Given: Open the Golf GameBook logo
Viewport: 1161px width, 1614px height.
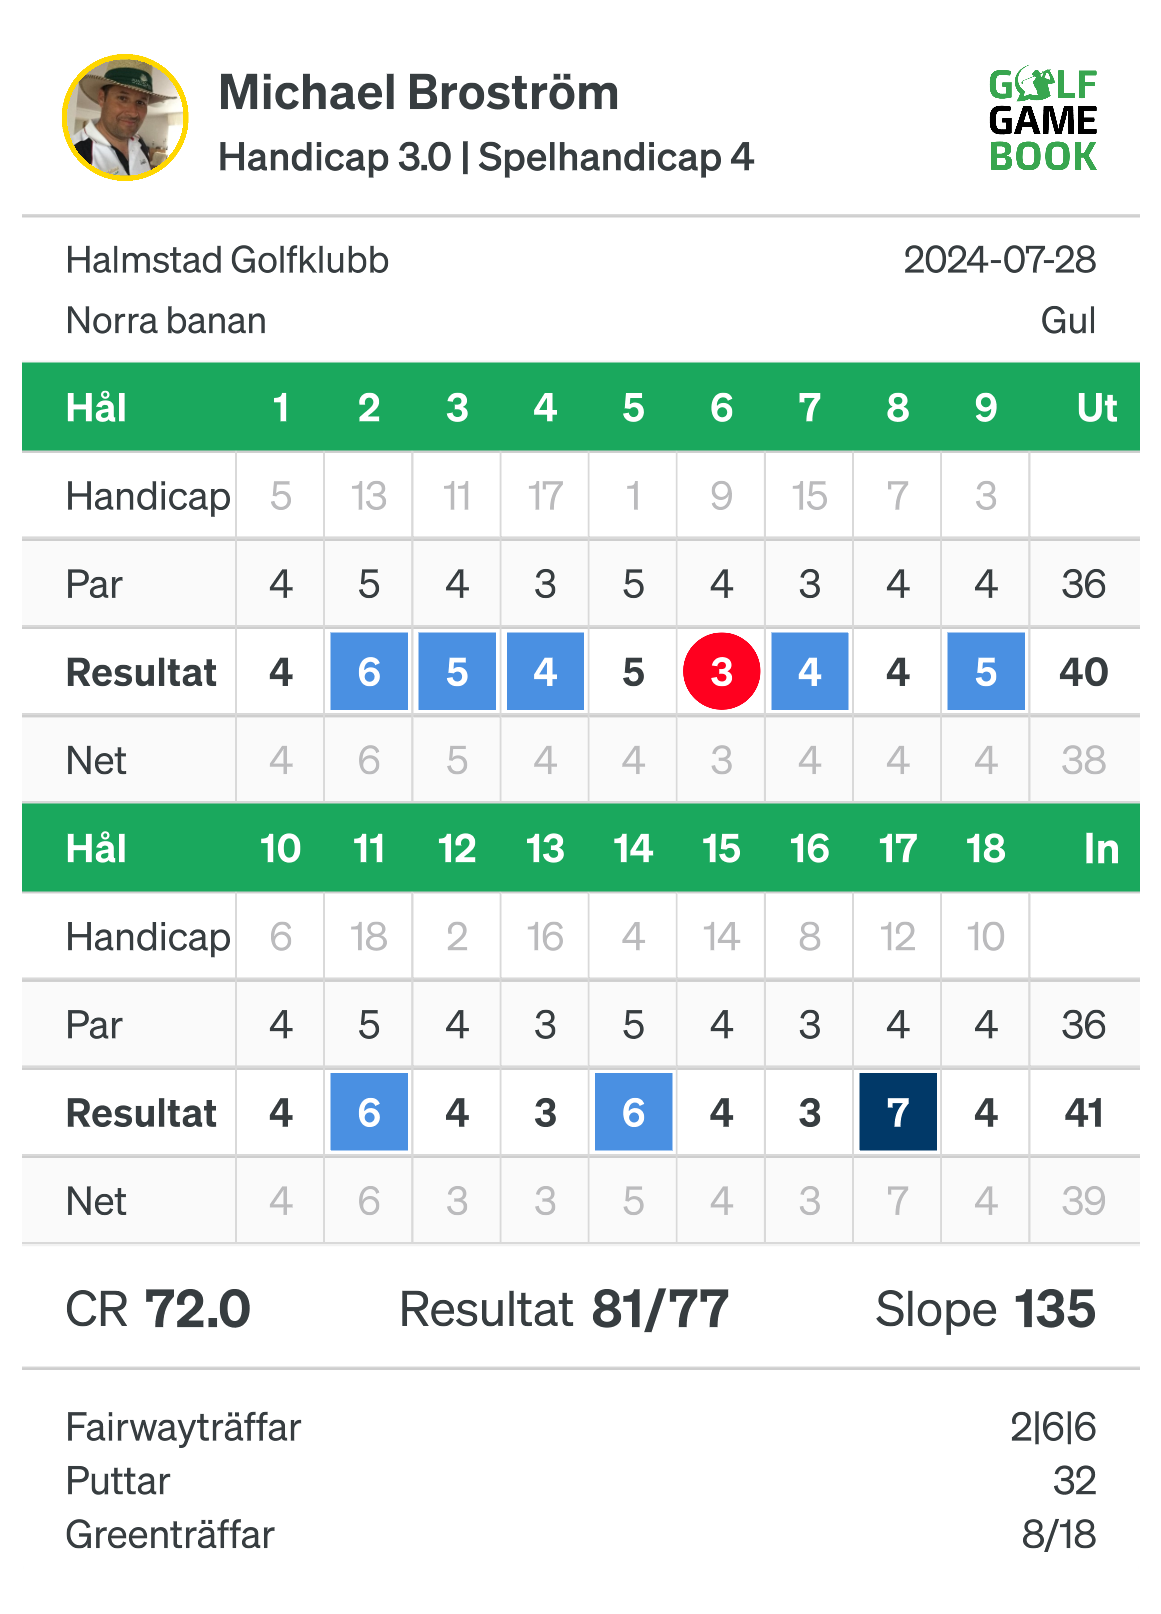Looking at the screenshot, I should pos(1043,120).
